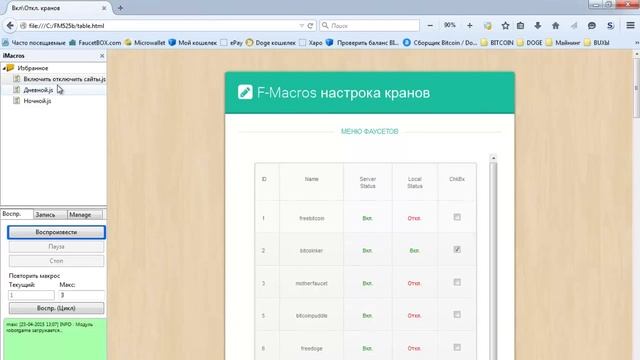
Task: Click the address bar with file:///C:/FM525b/table.html
Action: (163, 26)
